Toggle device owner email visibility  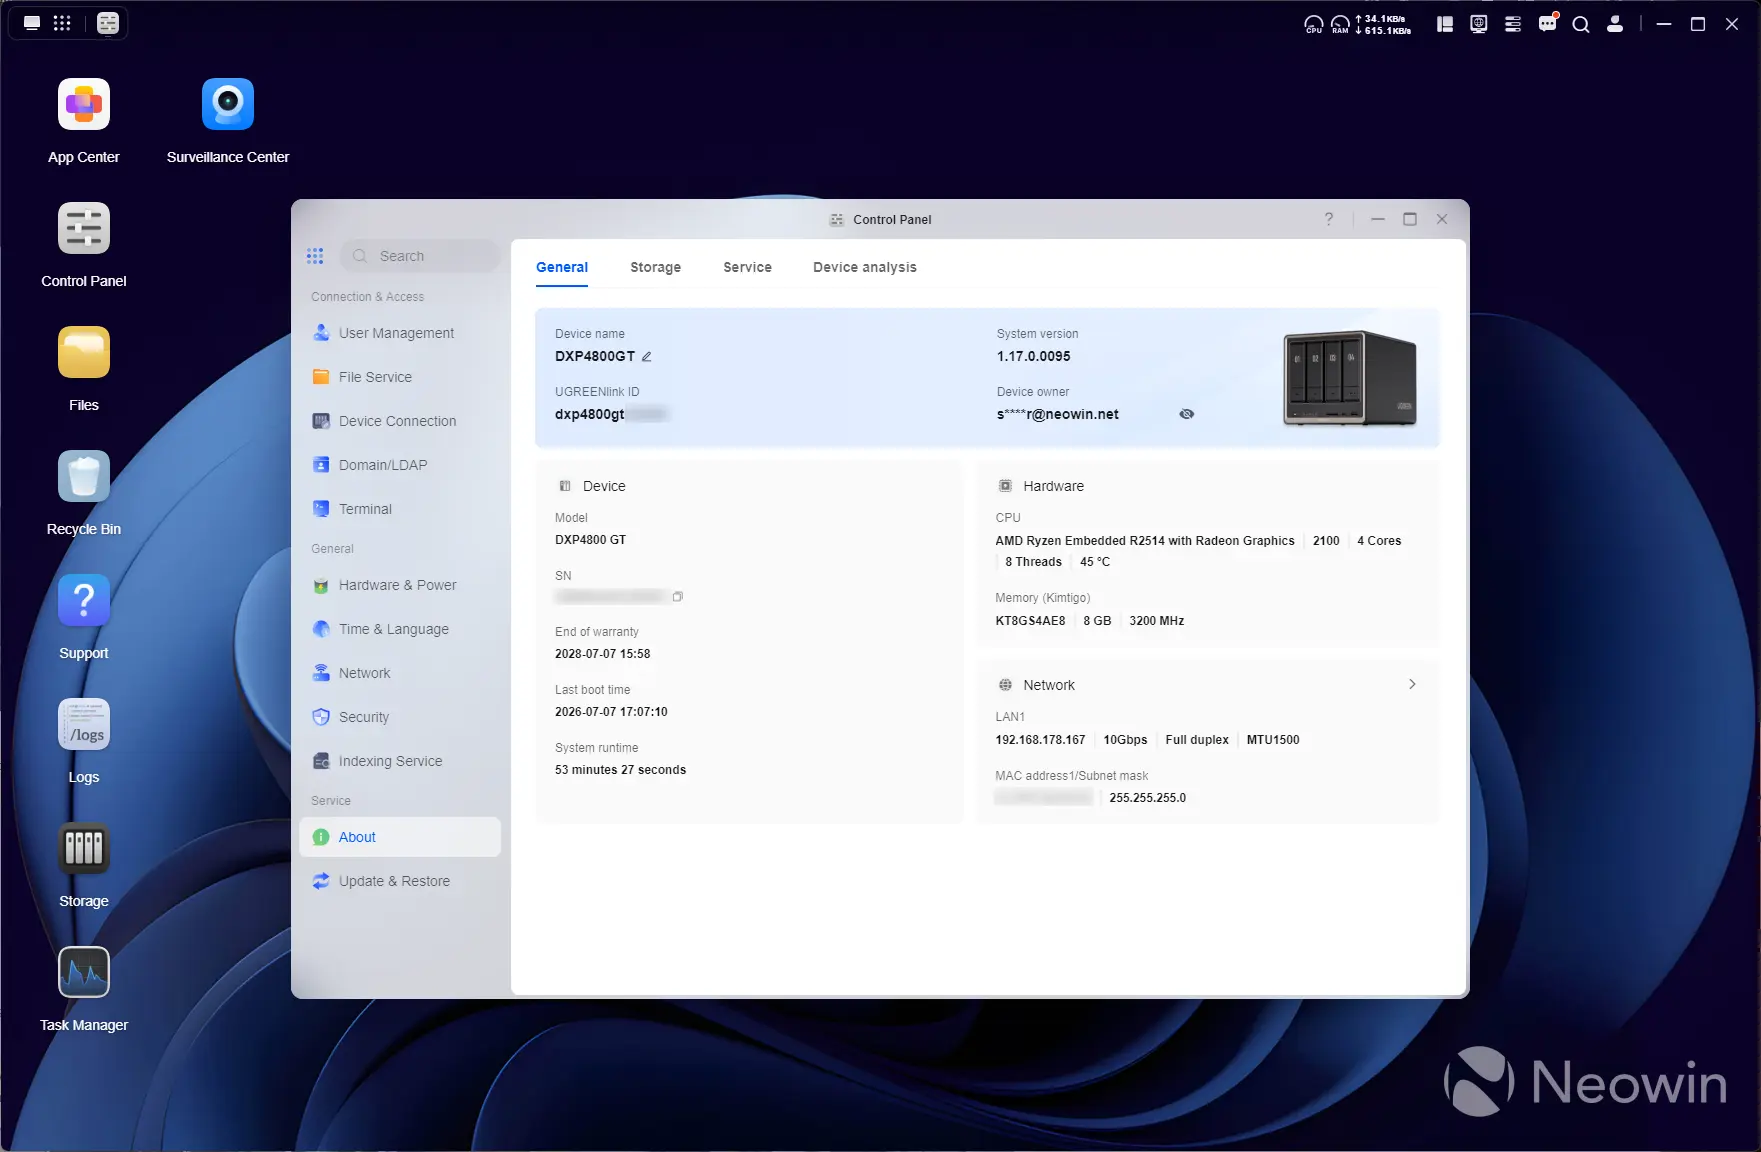[1187, 414]
